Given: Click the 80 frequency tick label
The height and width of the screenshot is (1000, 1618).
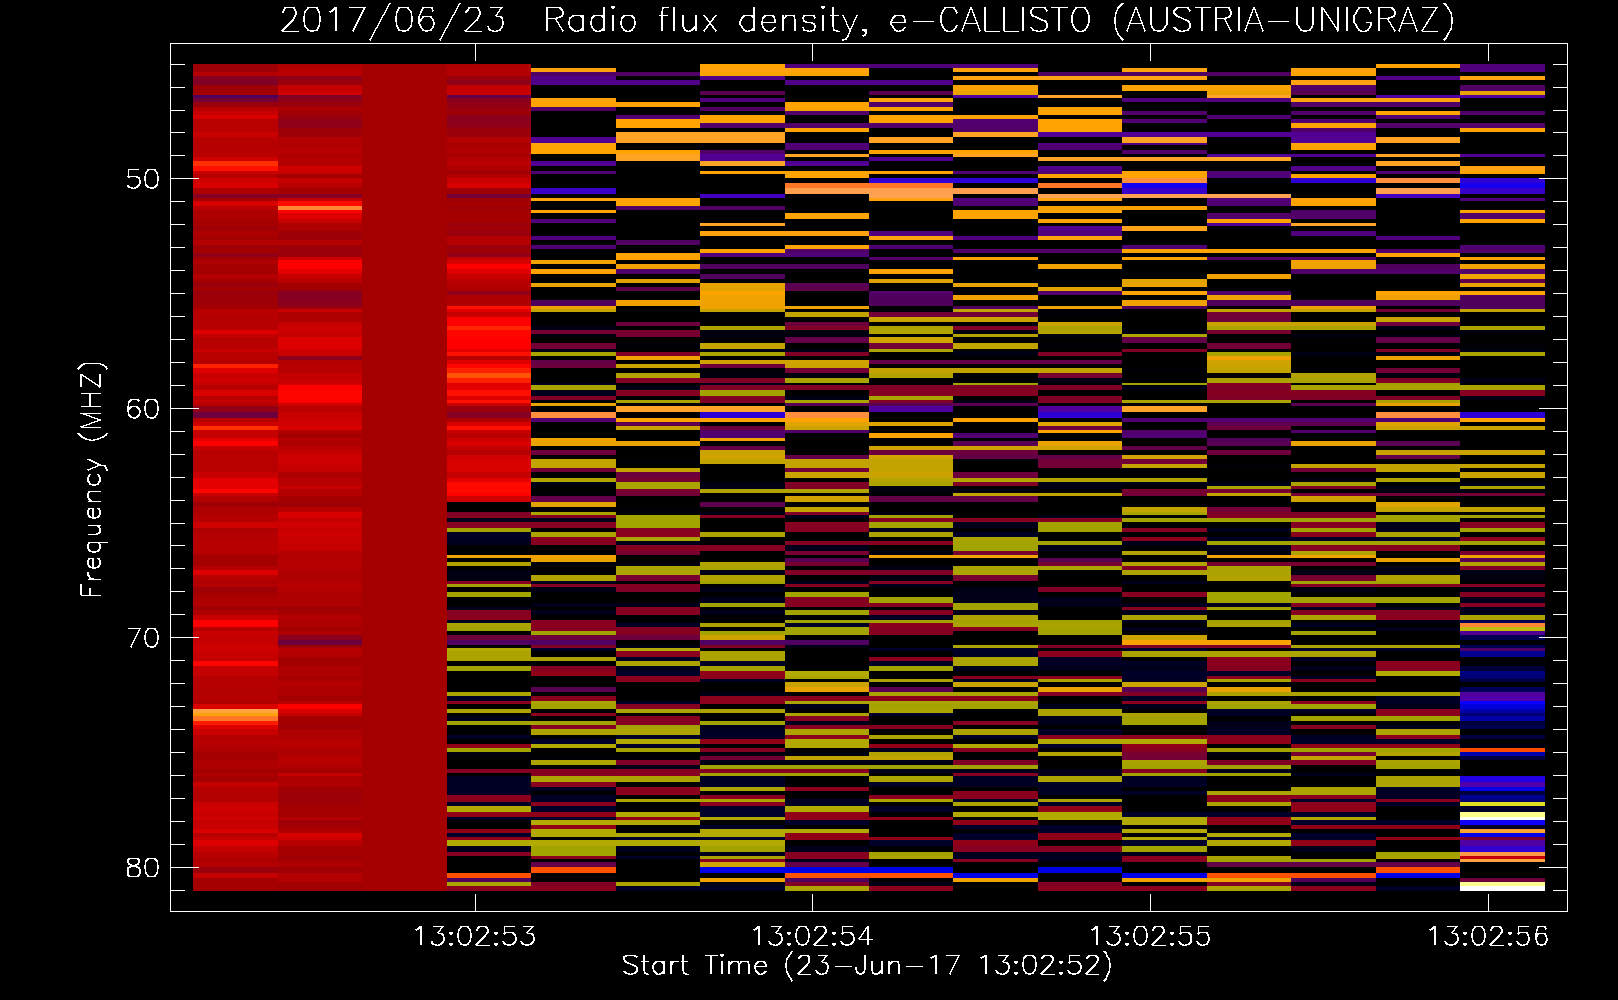Looking at the screenshot, I should (x=143, y=868).
